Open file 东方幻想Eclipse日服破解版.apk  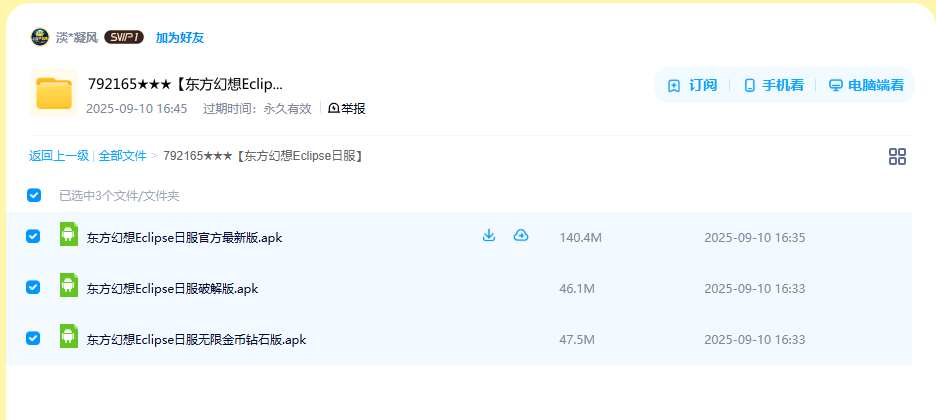(173, 289)
